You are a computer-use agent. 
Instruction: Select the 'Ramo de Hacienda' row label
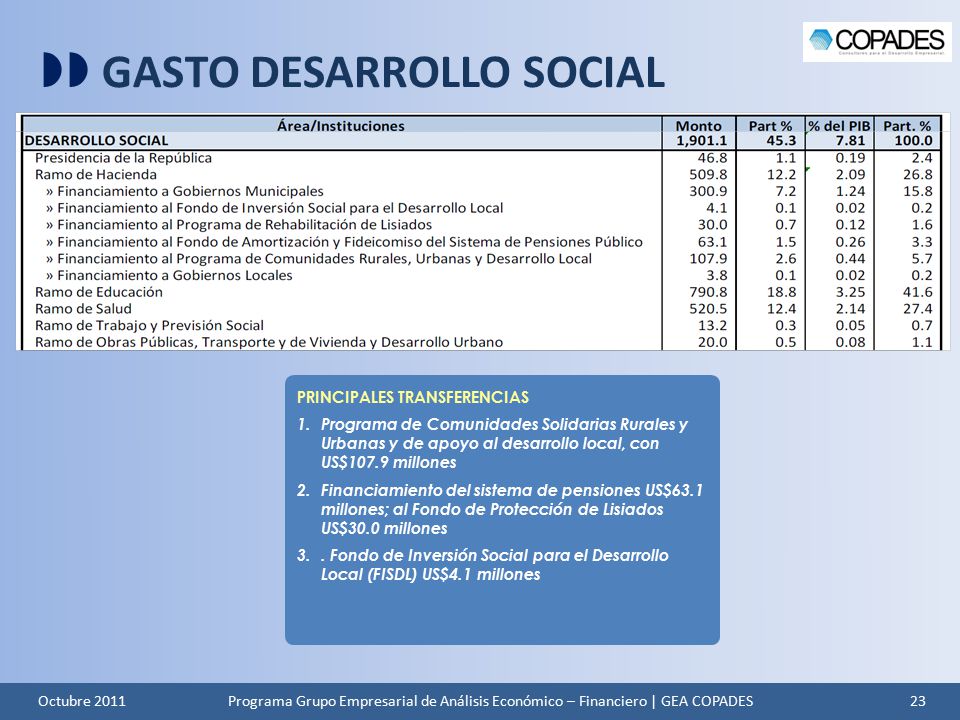coord(96,174)
